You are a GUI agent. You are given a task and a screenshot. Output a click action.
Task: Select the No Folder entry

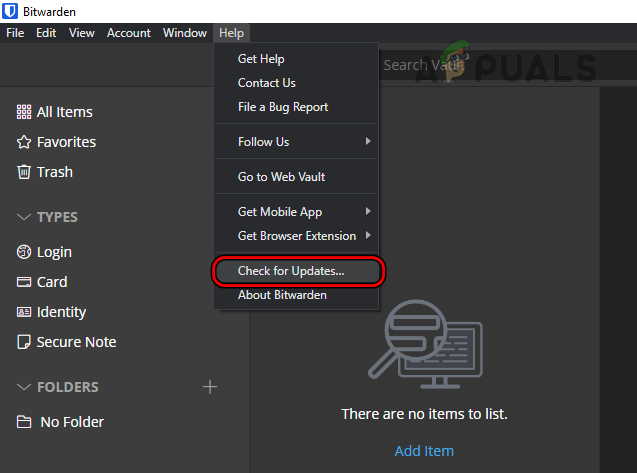[72, 422]
